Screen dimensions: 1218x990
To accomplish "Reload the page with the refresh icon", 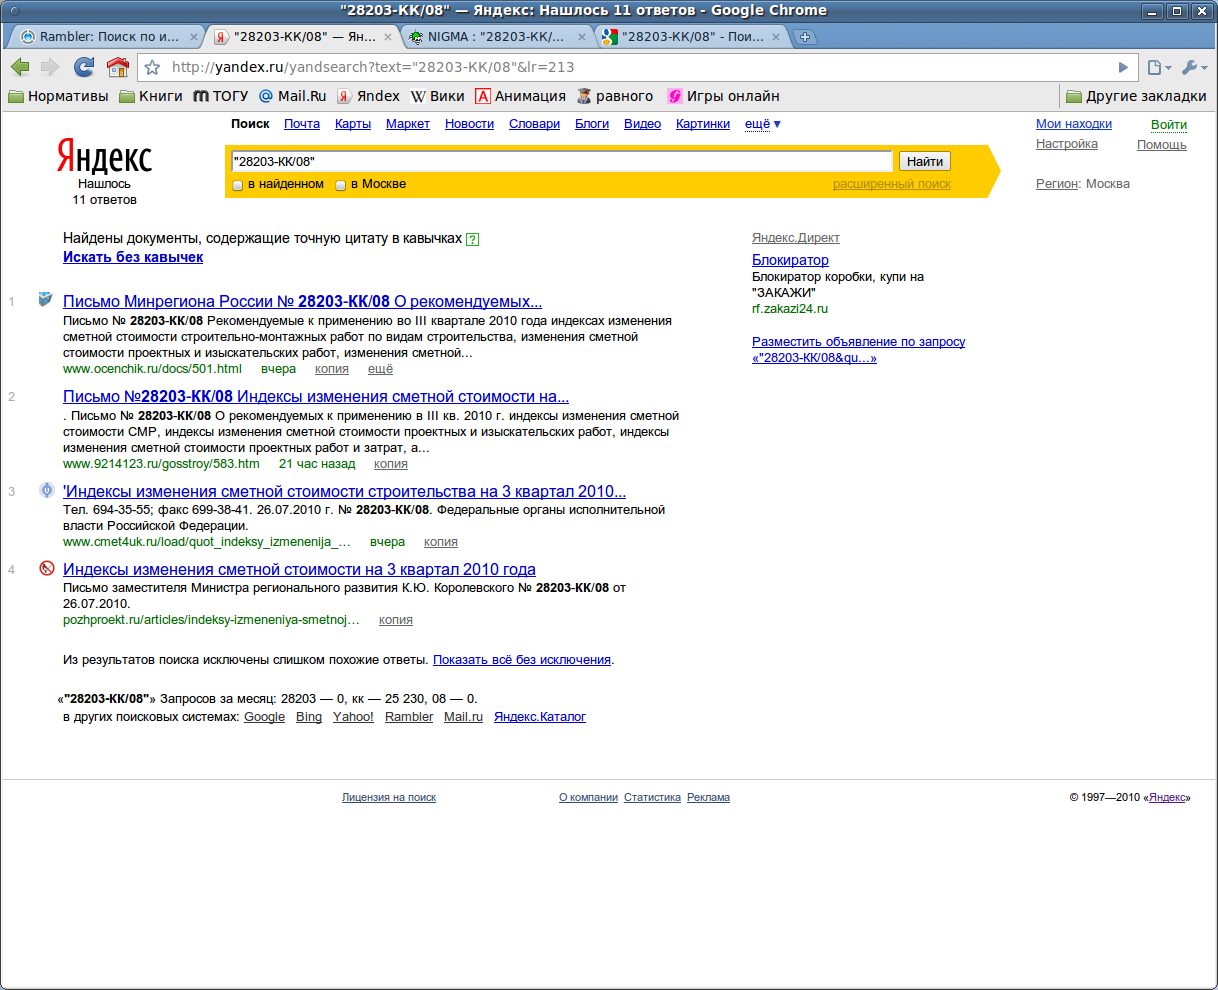I will 84,67.
